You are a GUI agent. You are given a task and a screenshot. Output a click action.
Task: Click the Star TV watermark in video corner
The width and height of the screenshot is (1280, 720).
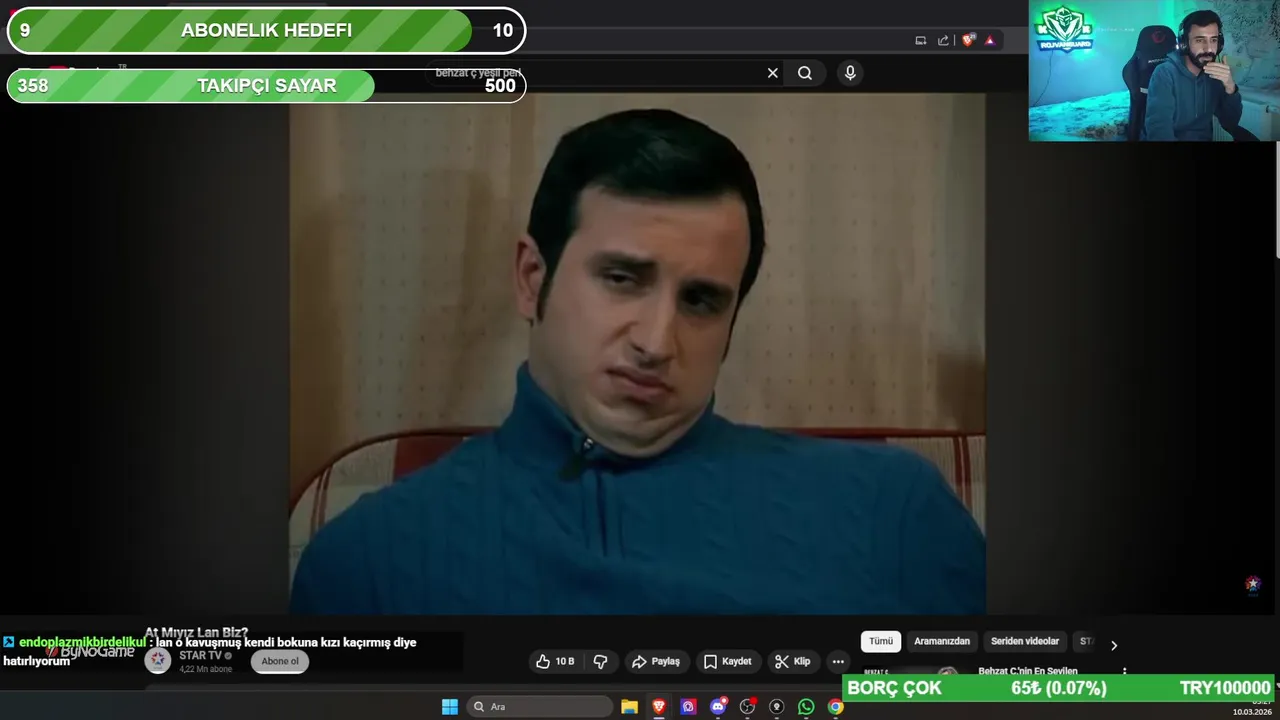(1252, 585)
